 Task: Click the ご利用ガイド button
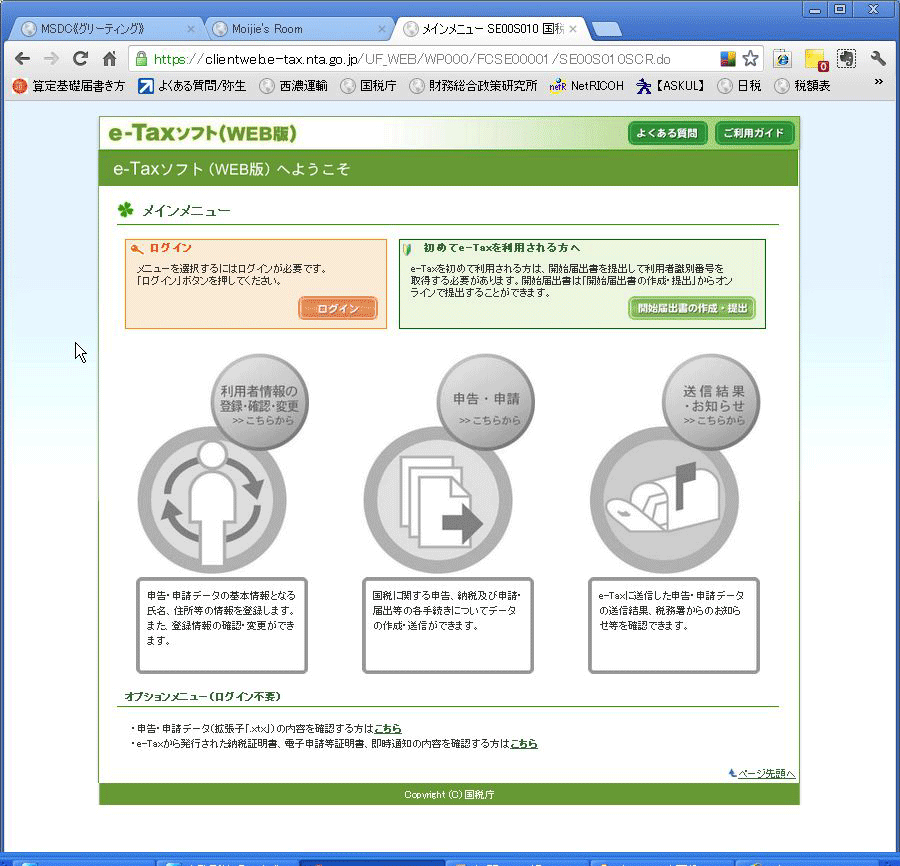point(754,133)
